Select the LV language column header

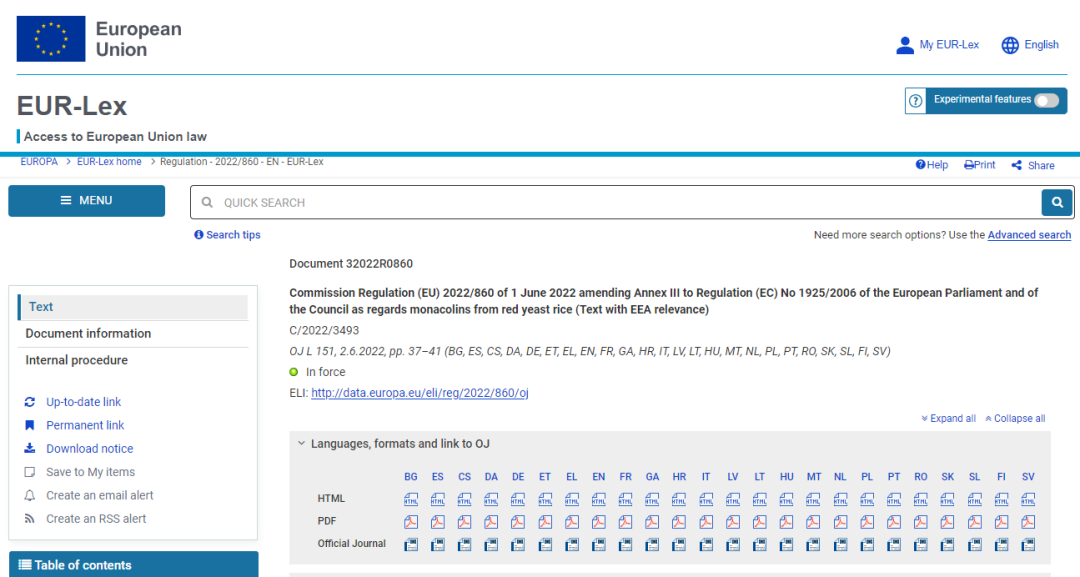coord(733,476)
